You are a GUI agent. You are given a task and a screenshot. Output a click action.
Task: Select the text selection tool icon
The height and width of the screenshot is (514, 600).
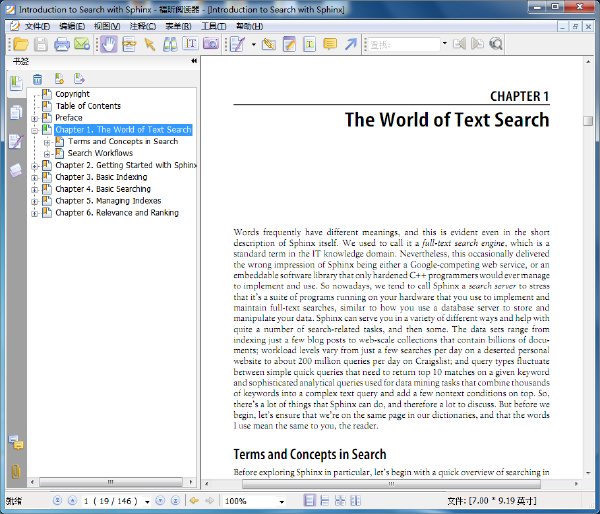point(129,44)
